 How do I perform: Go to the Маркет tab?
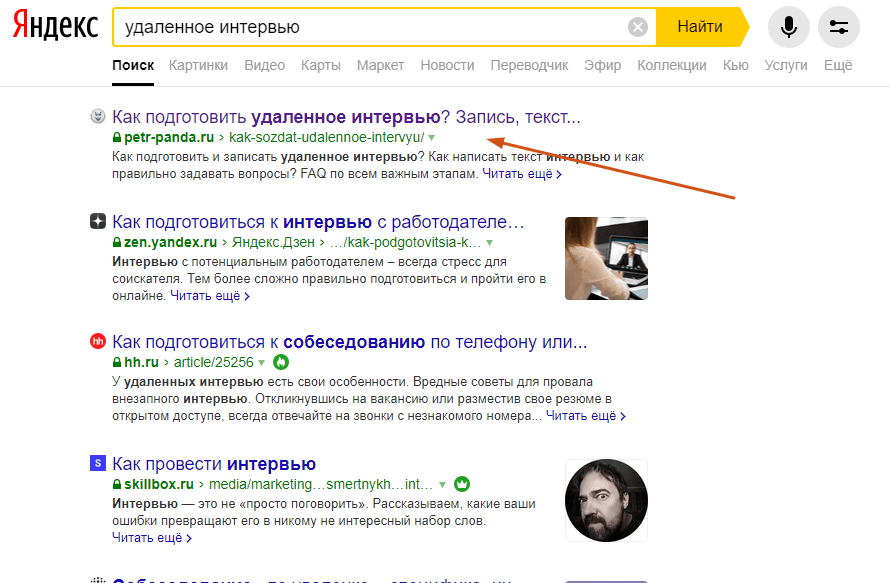tap(380, 65)
